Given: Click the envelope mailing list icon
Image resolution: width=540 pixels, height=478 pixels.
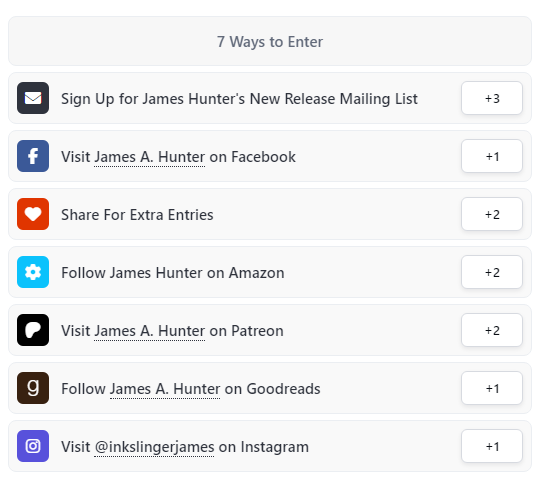Looking at the screenshot, I should [33, 98].
